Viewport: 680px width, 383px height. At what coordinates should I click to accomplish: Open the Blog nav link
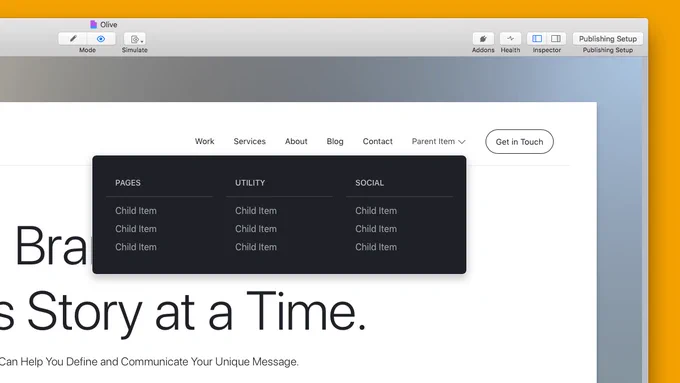[x=335, y=141]
